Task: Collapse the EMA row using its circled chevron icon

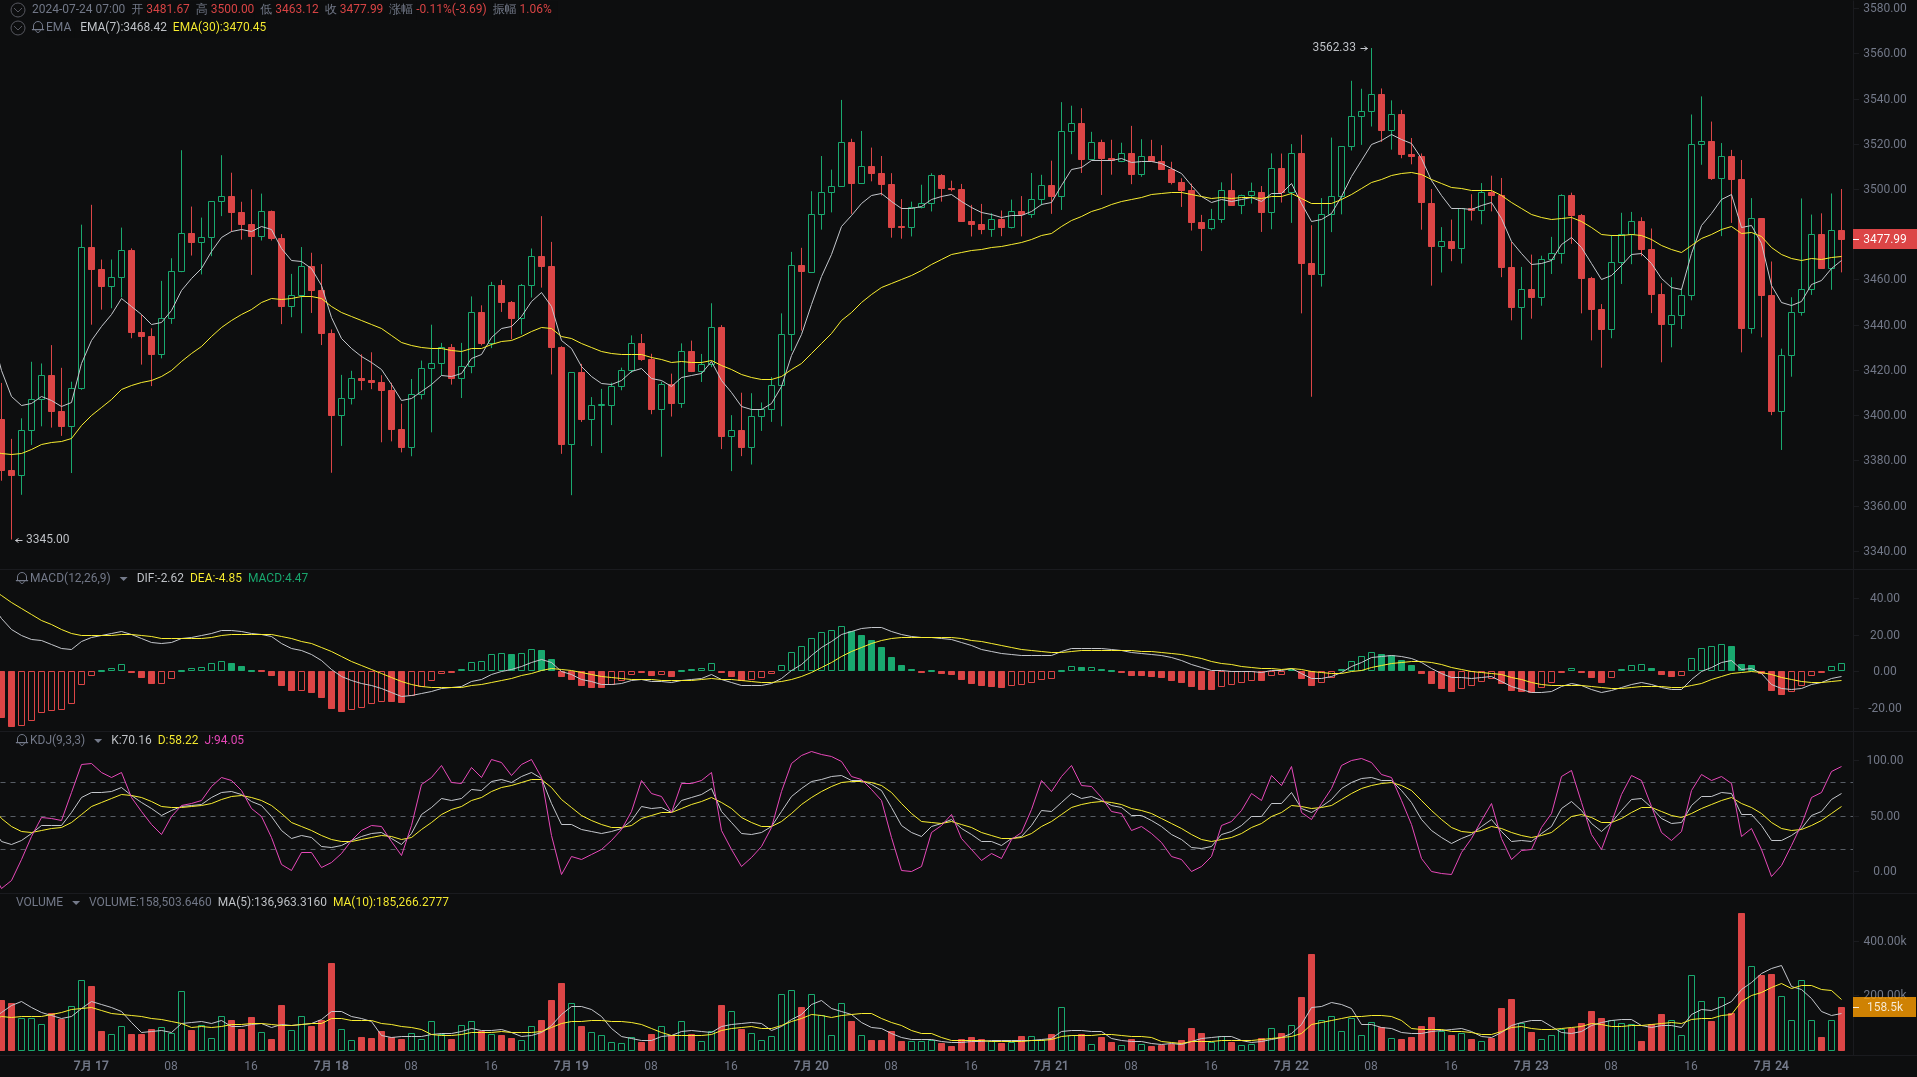Action: click(x=17, y=27)
